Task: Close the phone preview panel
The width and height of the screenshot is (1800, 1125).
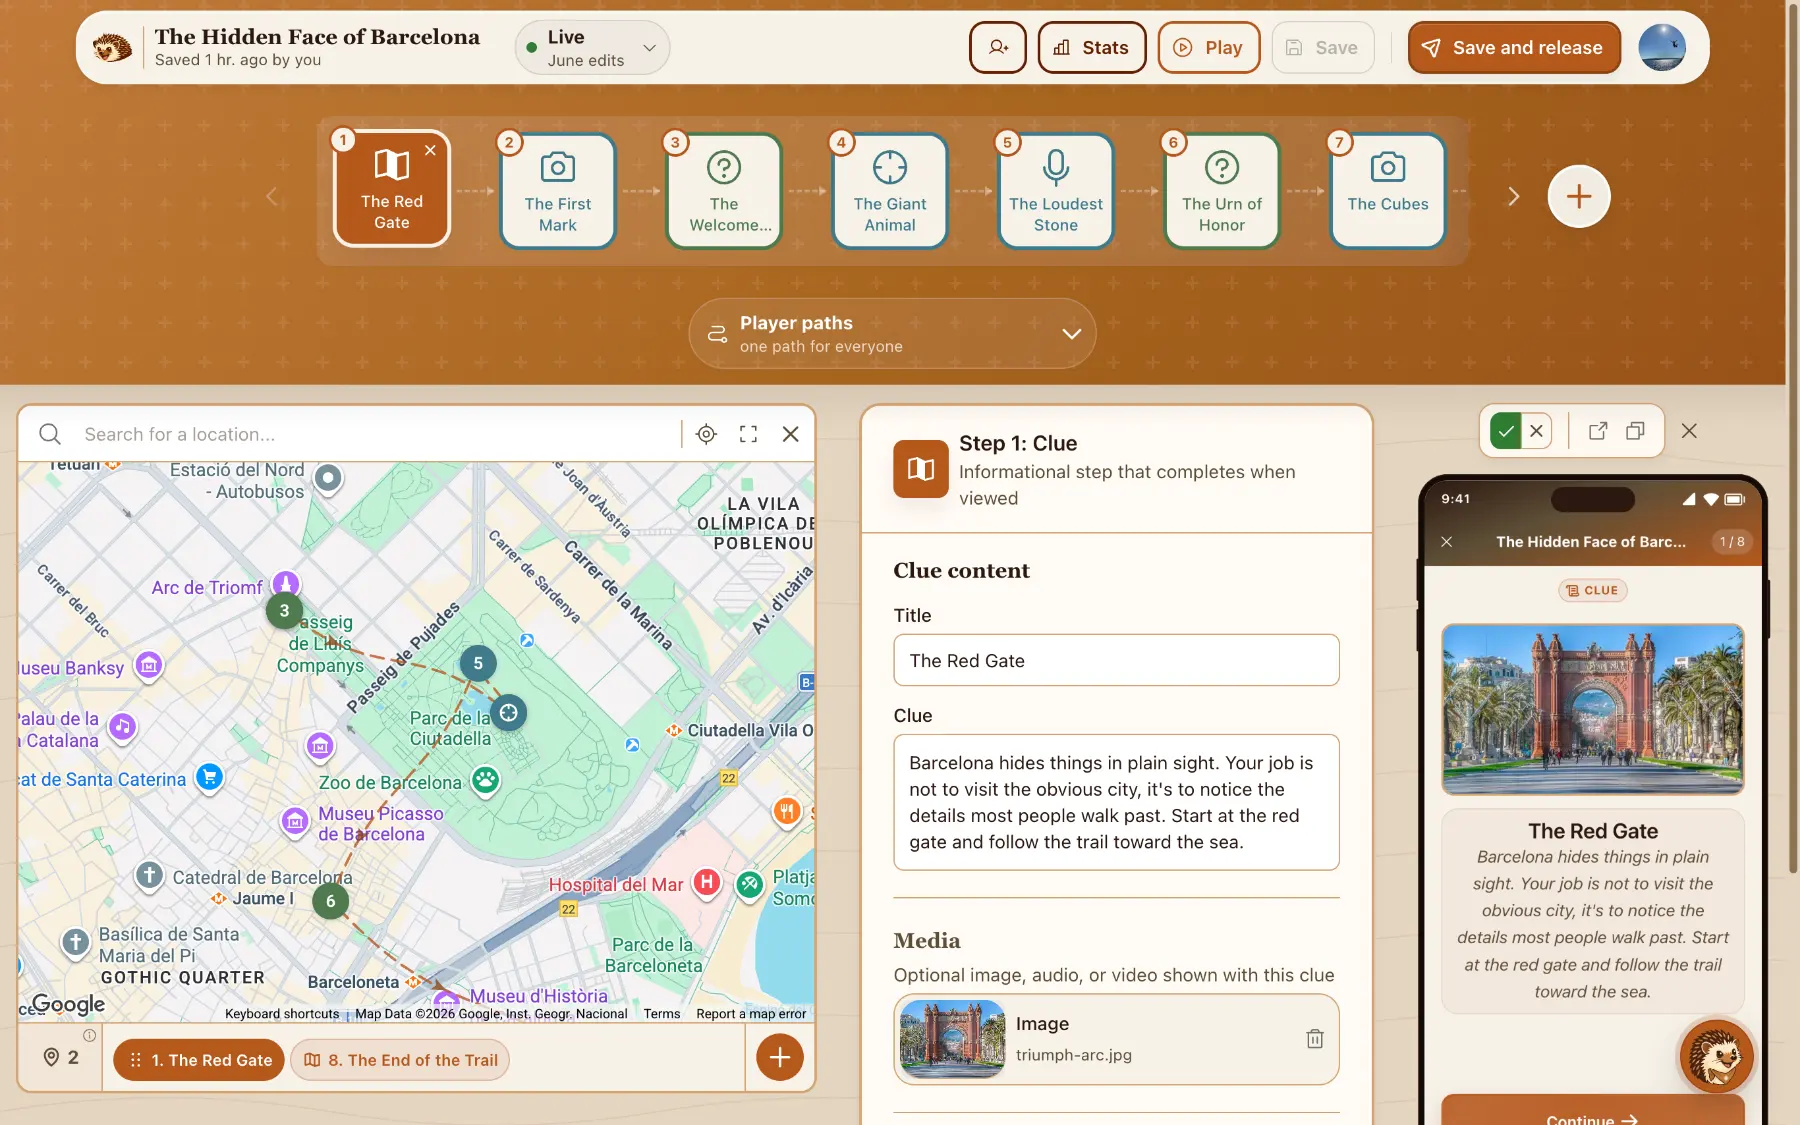Action: pos(1689,431)
